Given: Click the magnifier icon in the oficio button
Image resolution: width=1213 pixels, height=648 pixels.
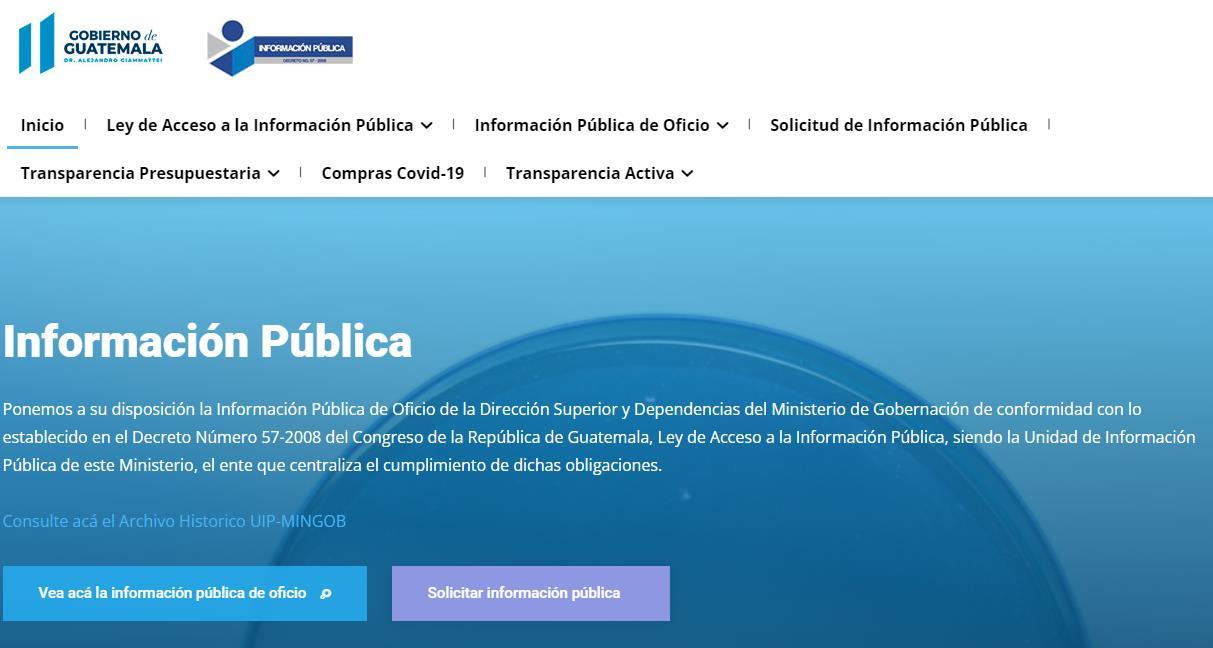Looking at the screenshot, I should click(x=325, y=594).
